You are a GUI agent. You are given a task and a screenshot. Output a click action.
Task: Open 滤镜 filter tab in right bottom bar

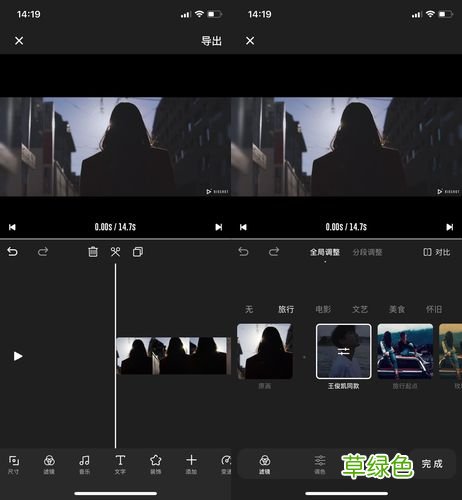(265, 464)
